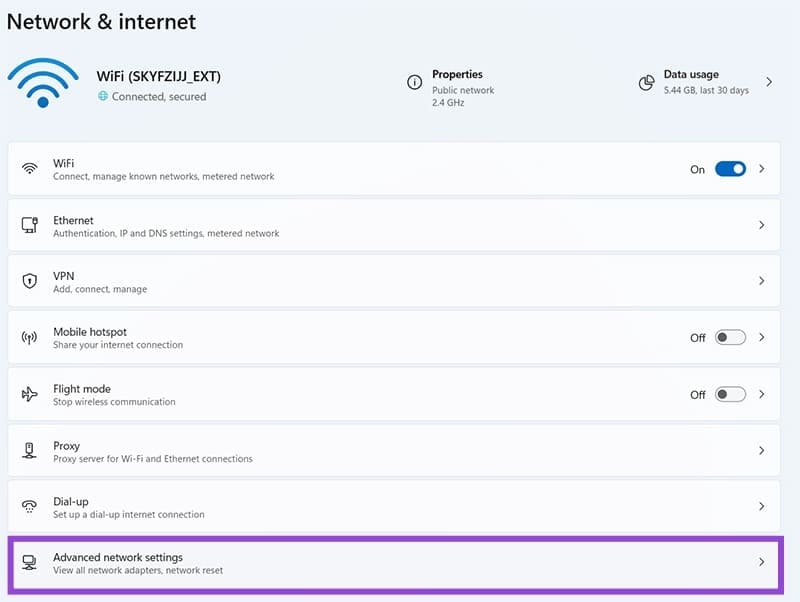The image size is (800, 602).
Task: Expand the Dial-up section chevron
Action: pos(762,506)
